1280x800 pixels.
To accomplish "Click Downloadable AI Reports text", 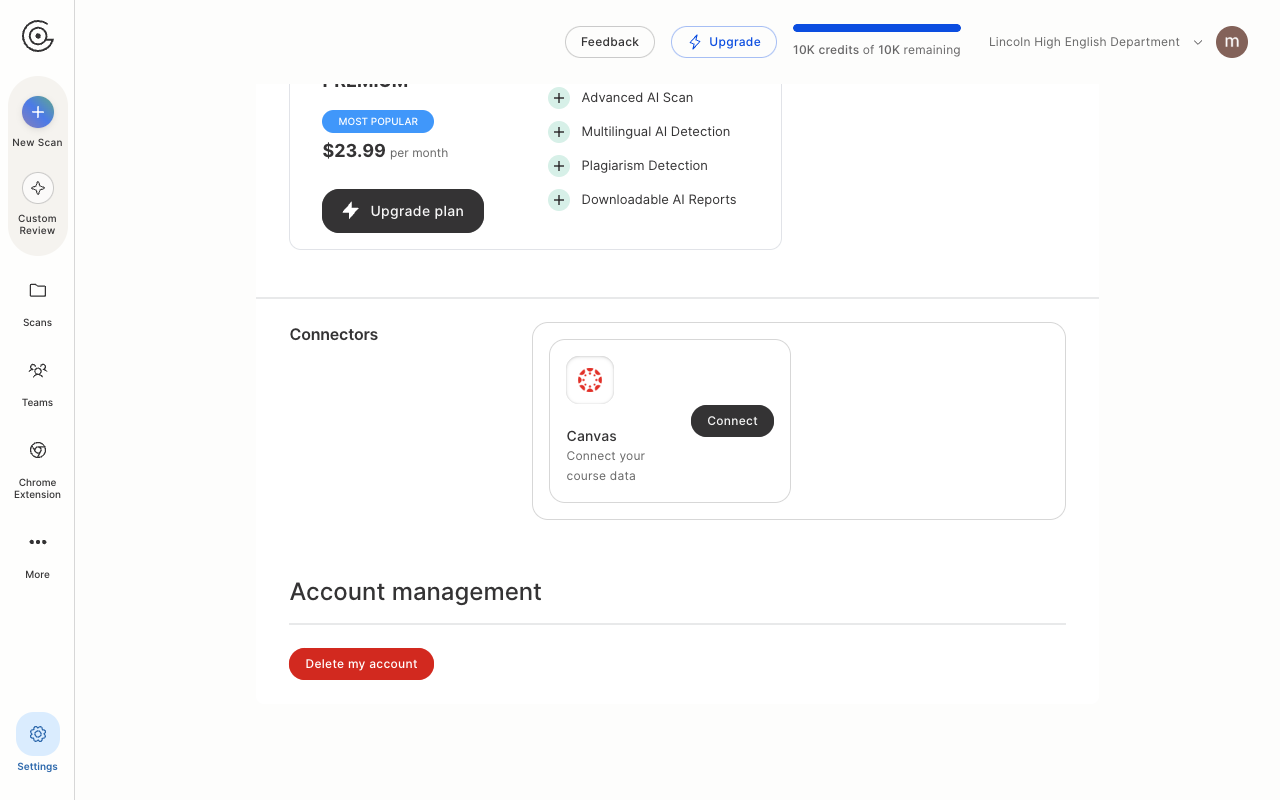I will click(x=659, y=200).
